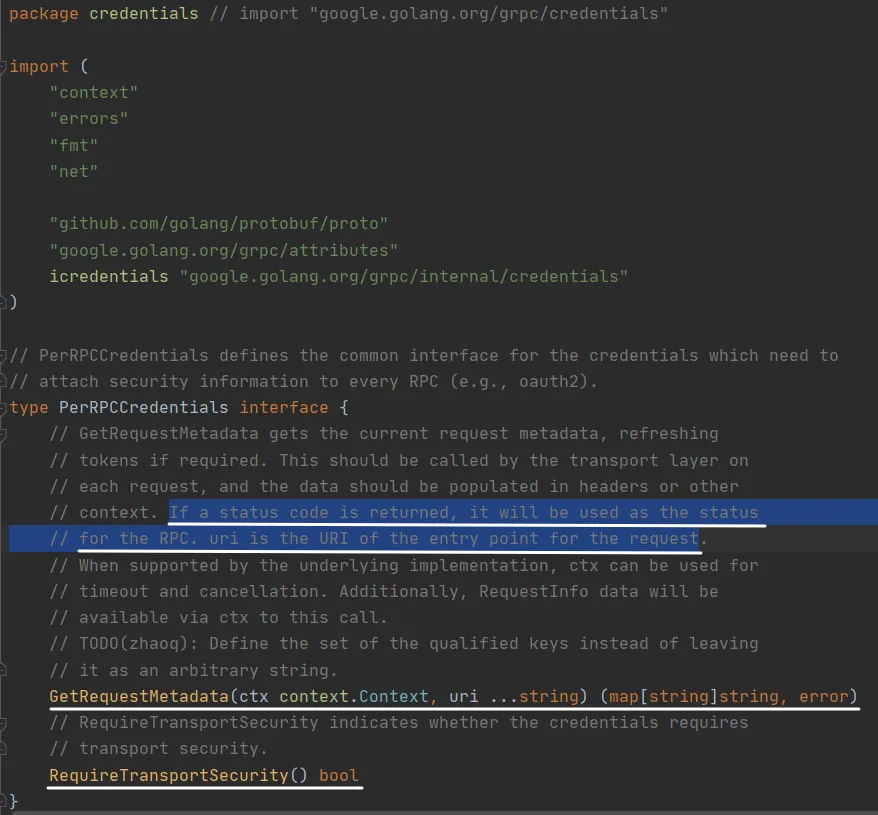This screenshot has height=815, width=878.
Task: Click '// each request, and the data' comment line
Action: pos(394,487)
